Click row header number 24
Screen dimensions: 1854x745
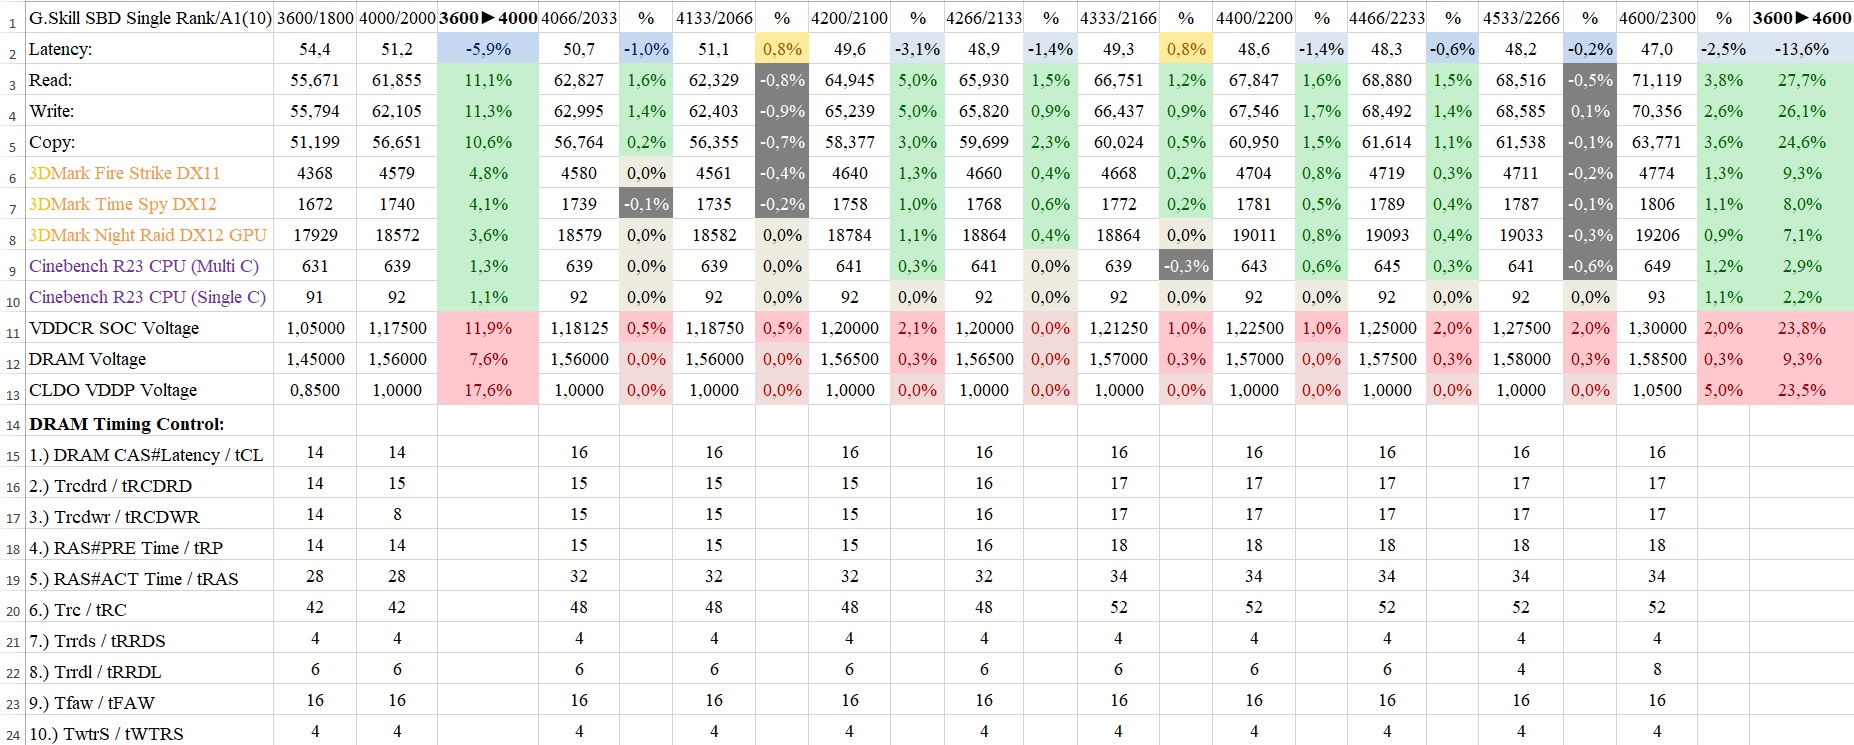12,735
